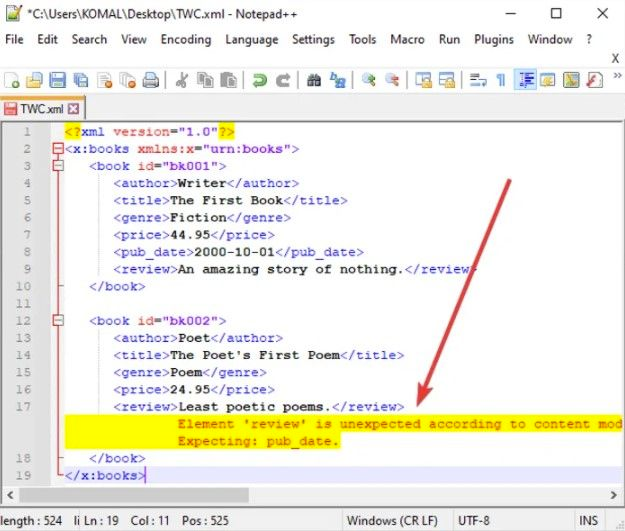This screenshot has width=625, height=531.
Task: Click the Print icon in toolbar
Action: click(x=150, y=80)
